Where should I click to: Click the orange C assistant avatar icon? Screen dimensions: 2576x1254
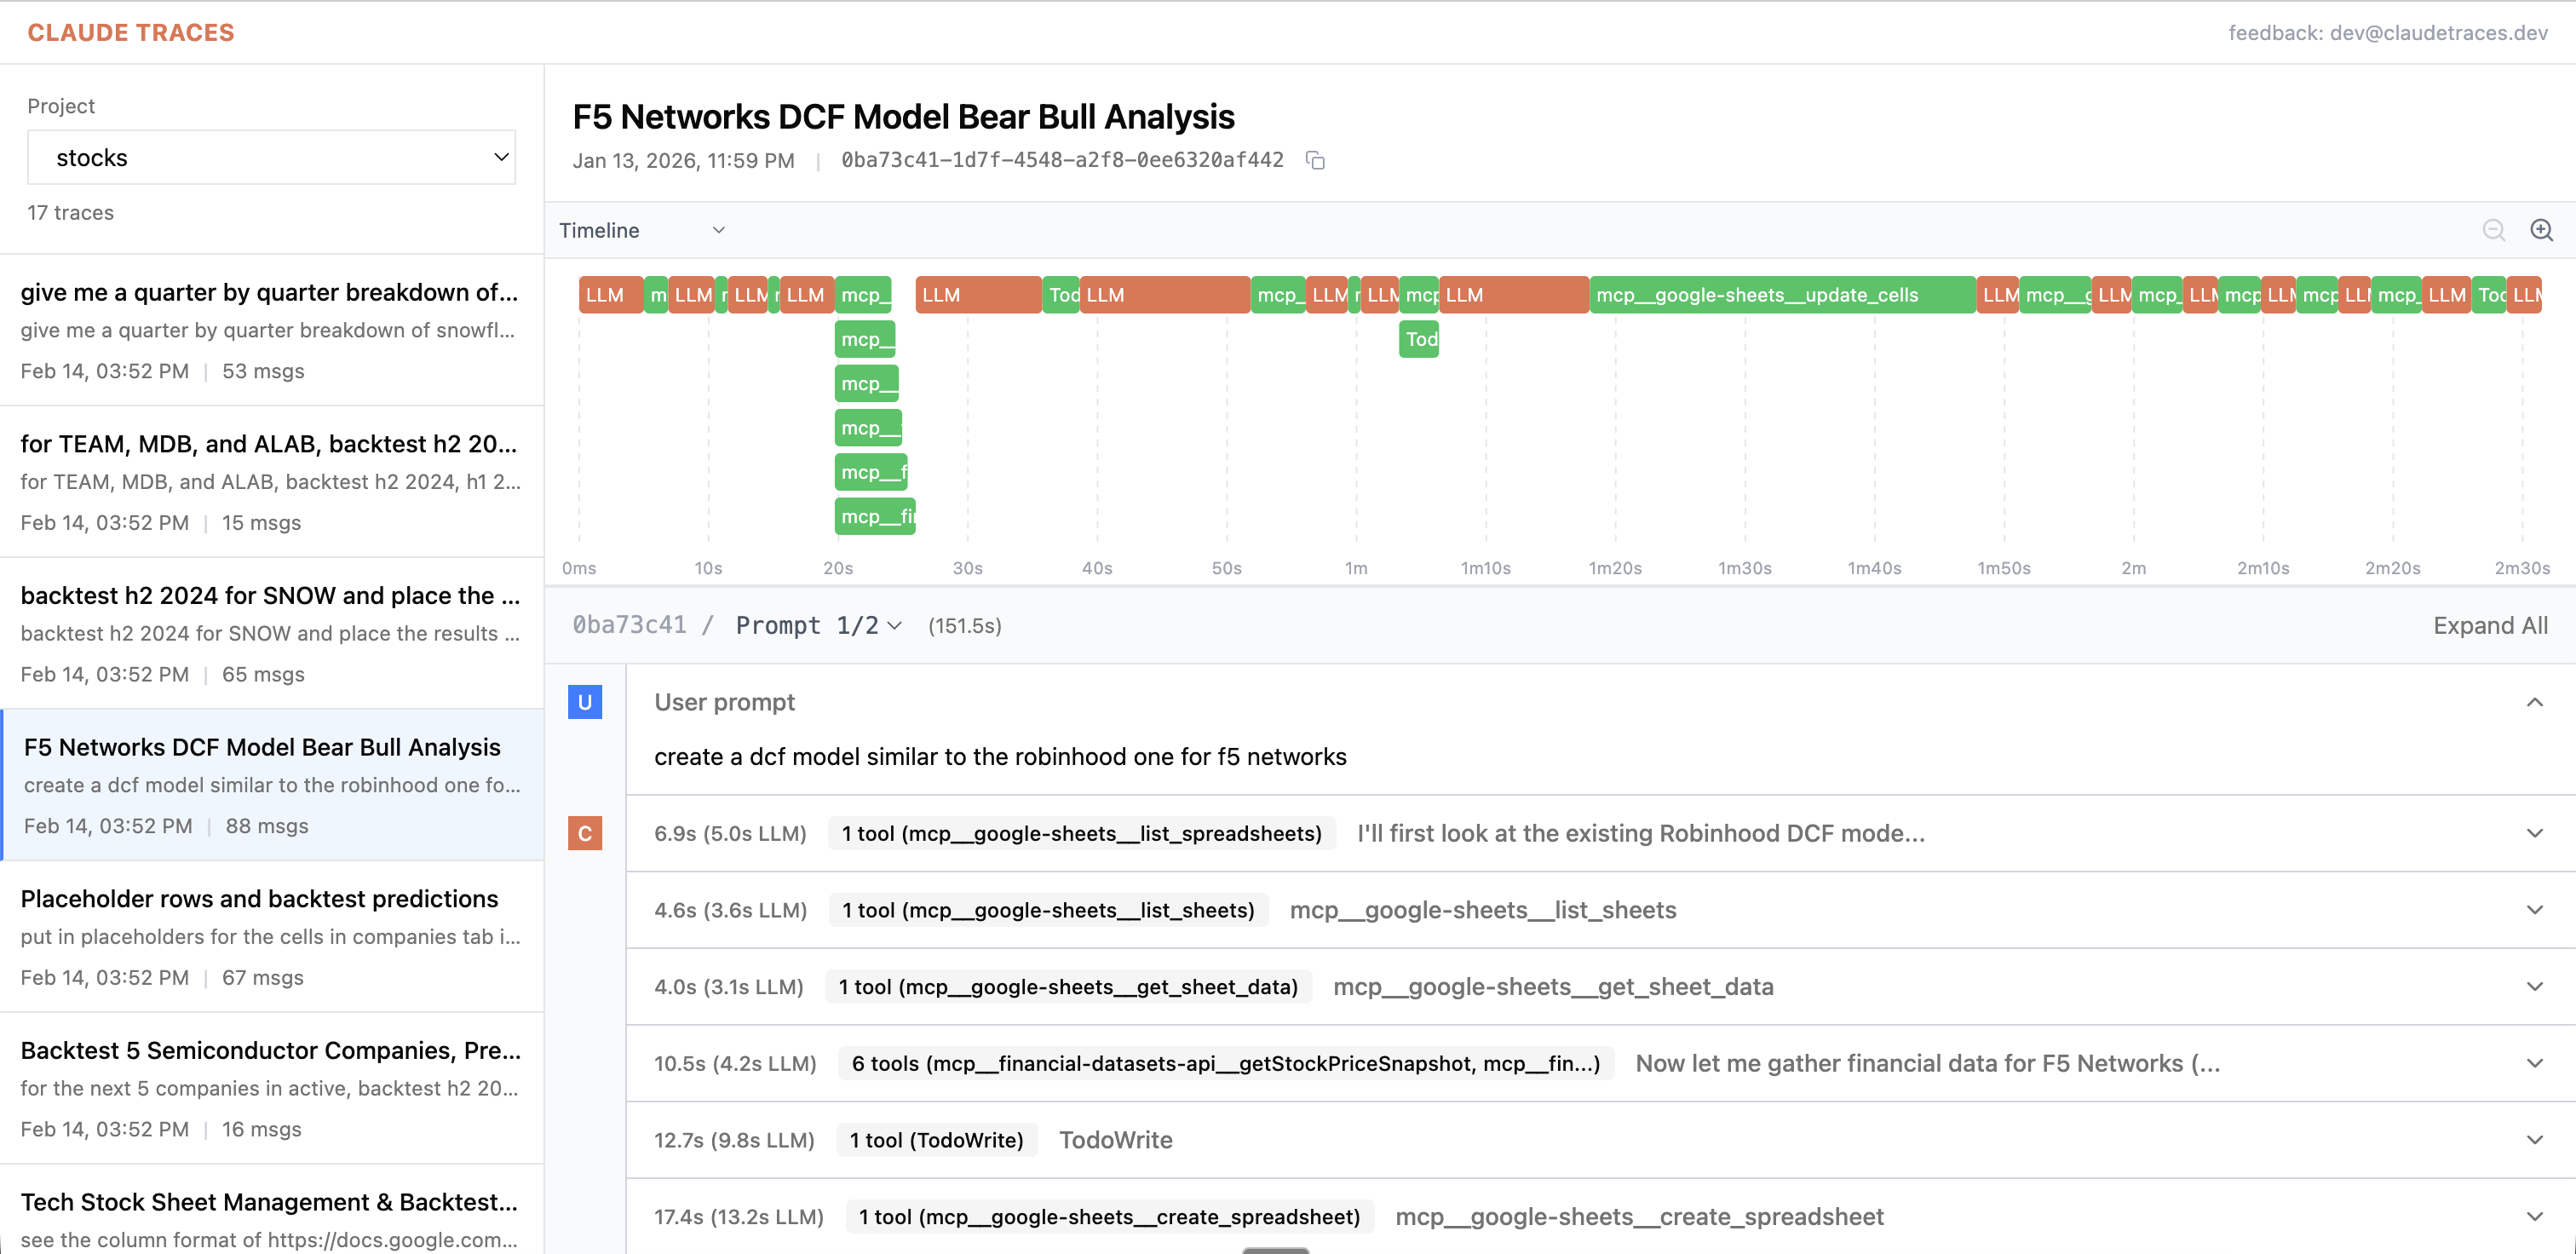585,833
